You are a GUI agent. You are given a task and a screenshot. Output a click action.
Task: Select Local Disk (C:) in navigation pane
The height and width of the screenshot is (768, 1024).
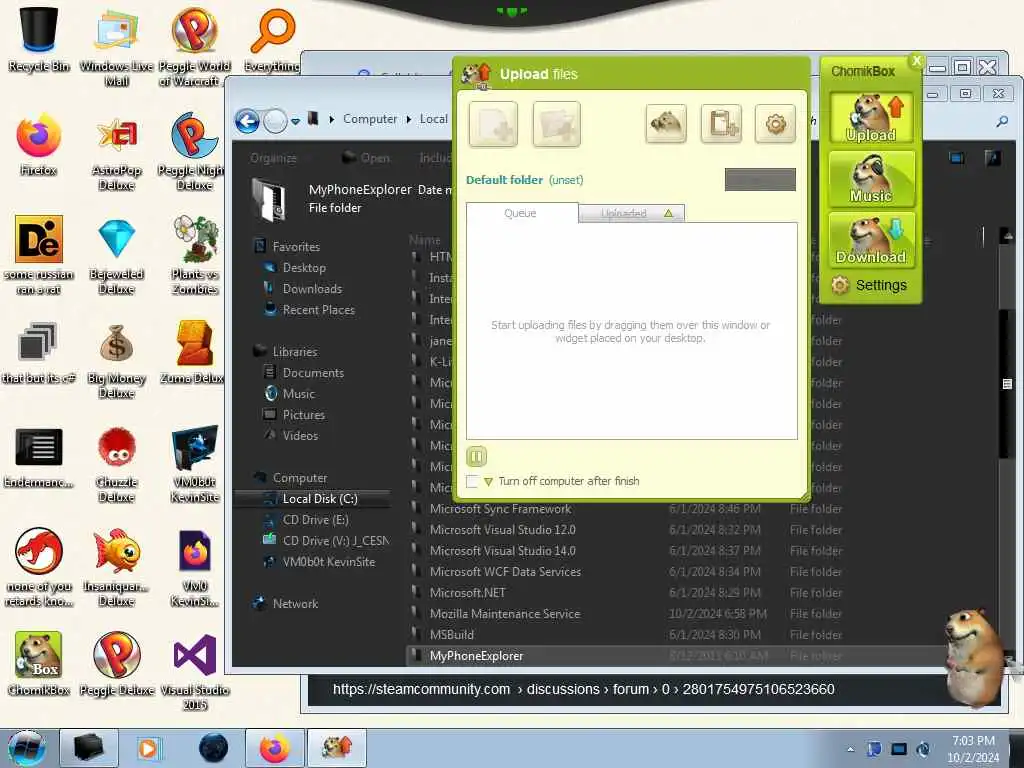coord(319,498)
